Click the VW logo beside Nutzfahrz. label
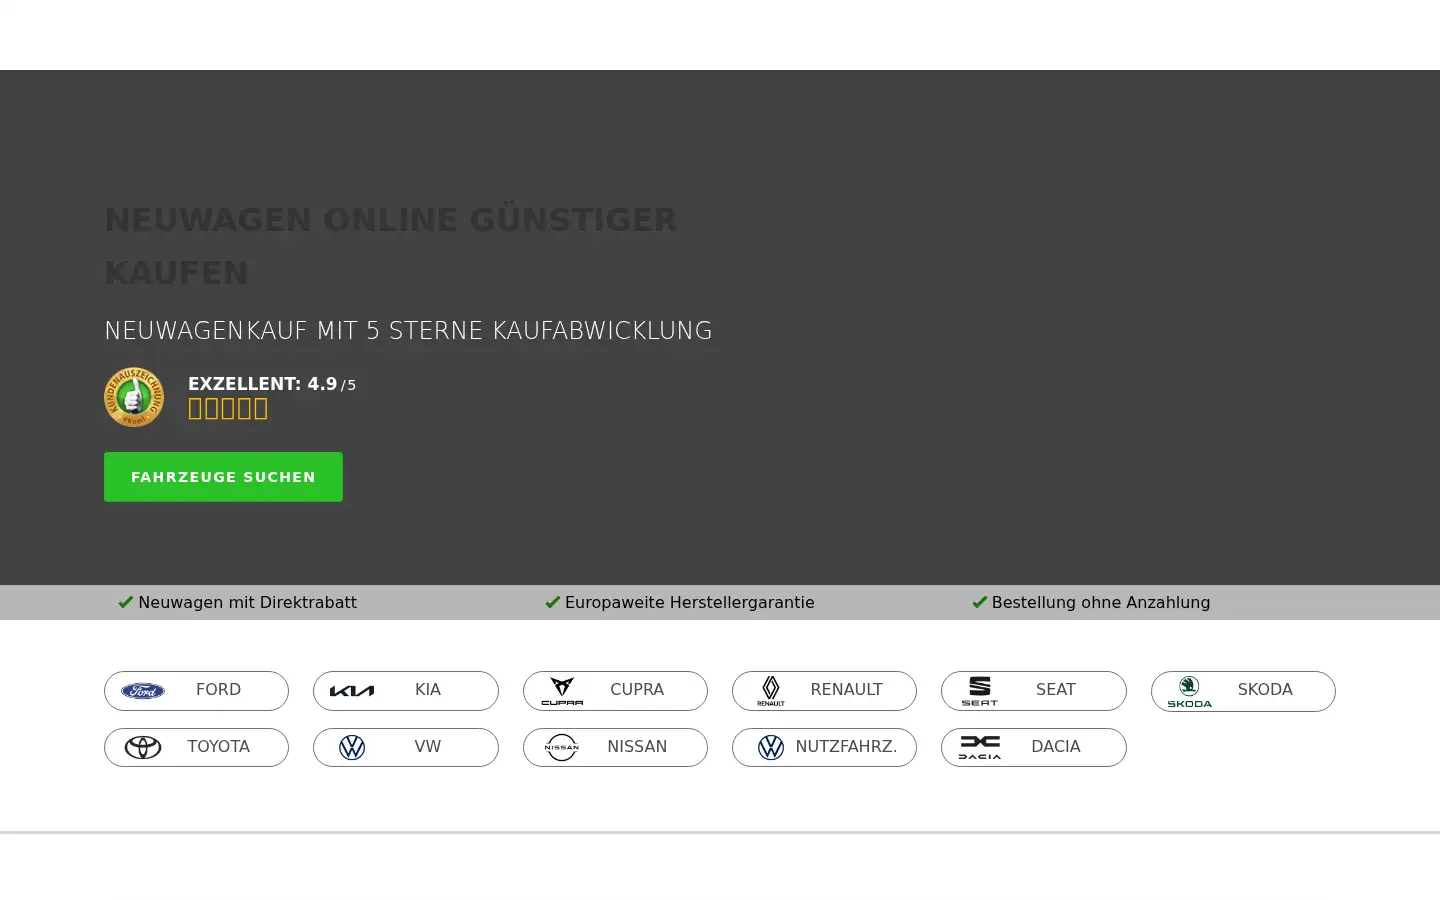This screenshot has width=1440, height=900. 771,747
